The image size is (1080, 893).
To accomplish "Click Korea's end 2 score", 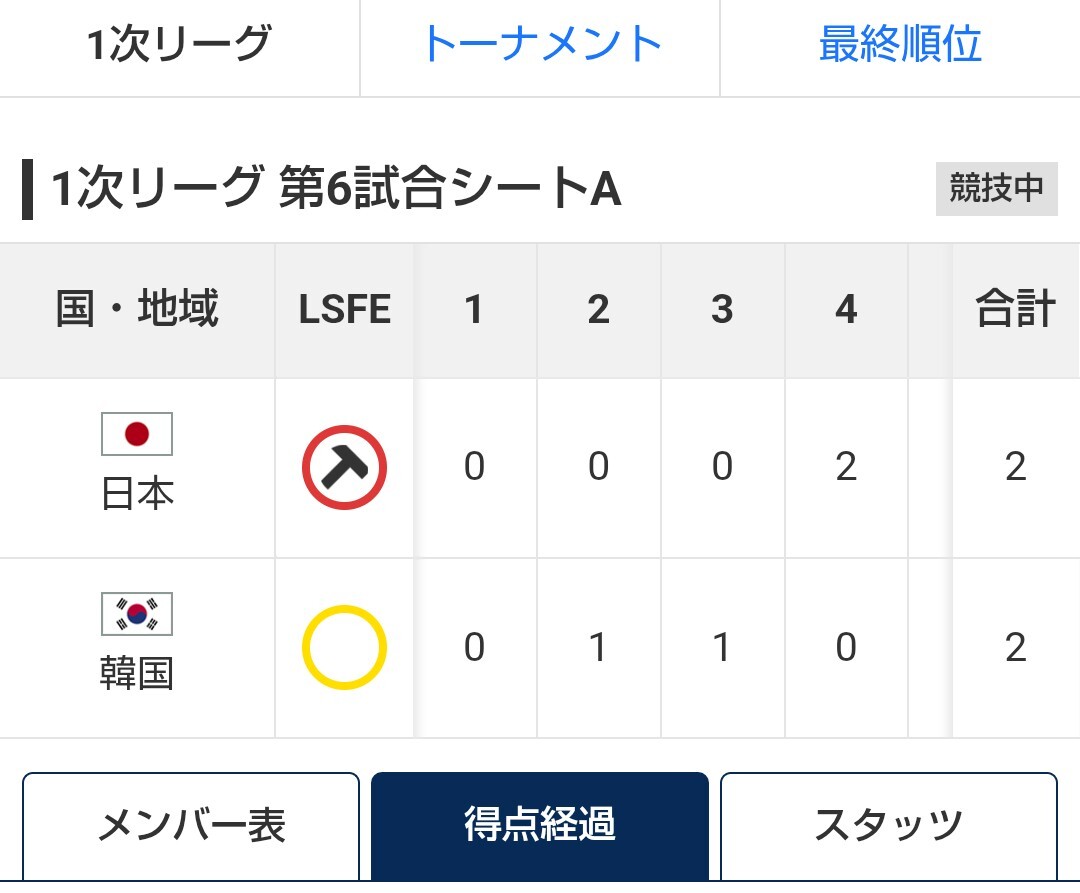I will (598, 648).
